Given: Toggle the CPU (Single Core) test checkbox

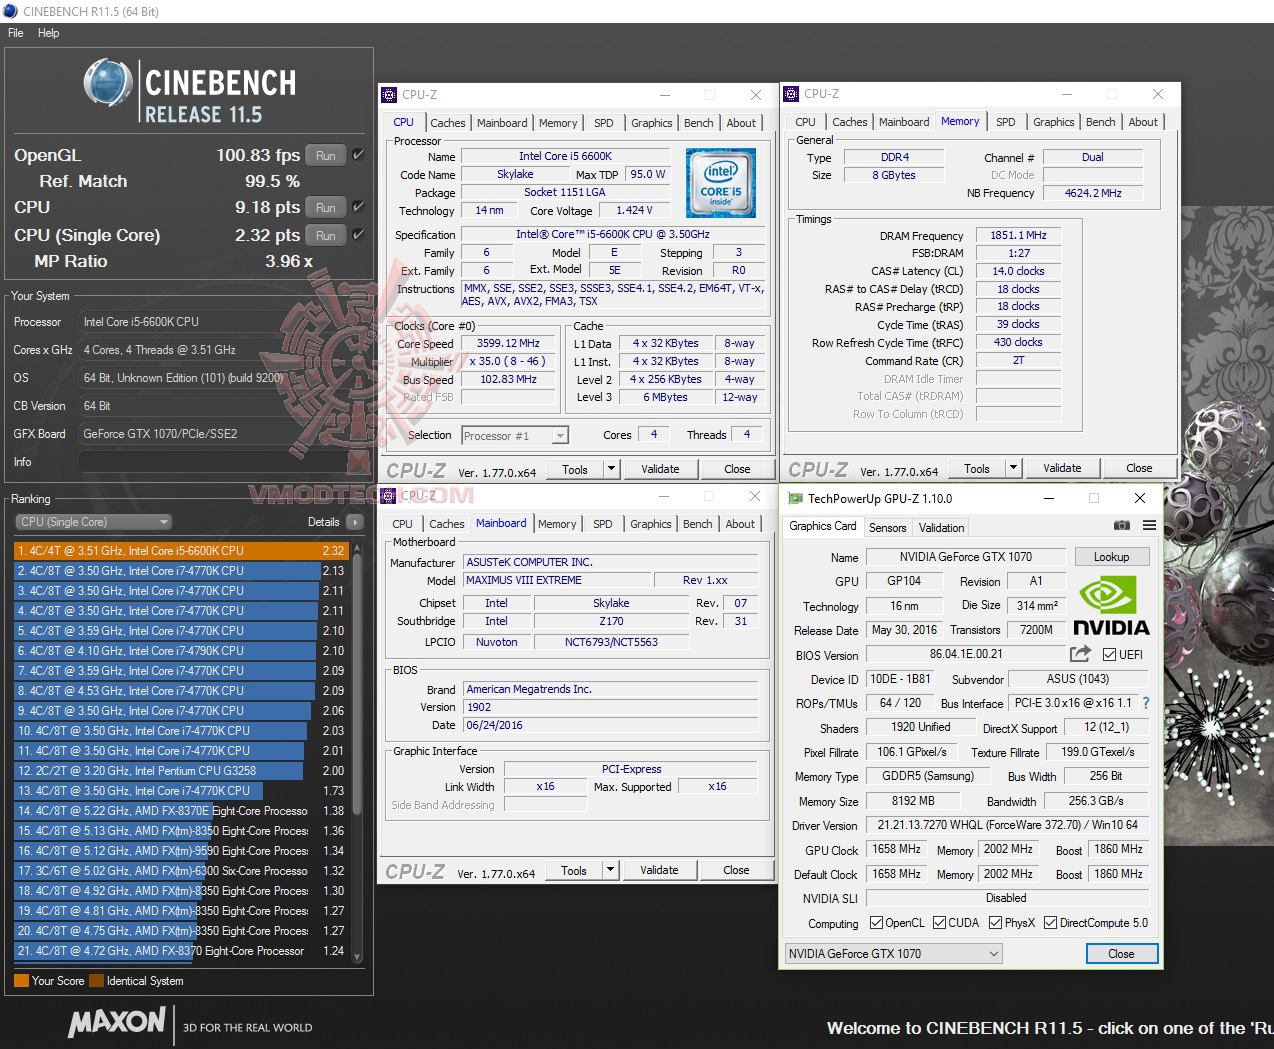Looking at the screenshot, I should (x=359, y=235).
